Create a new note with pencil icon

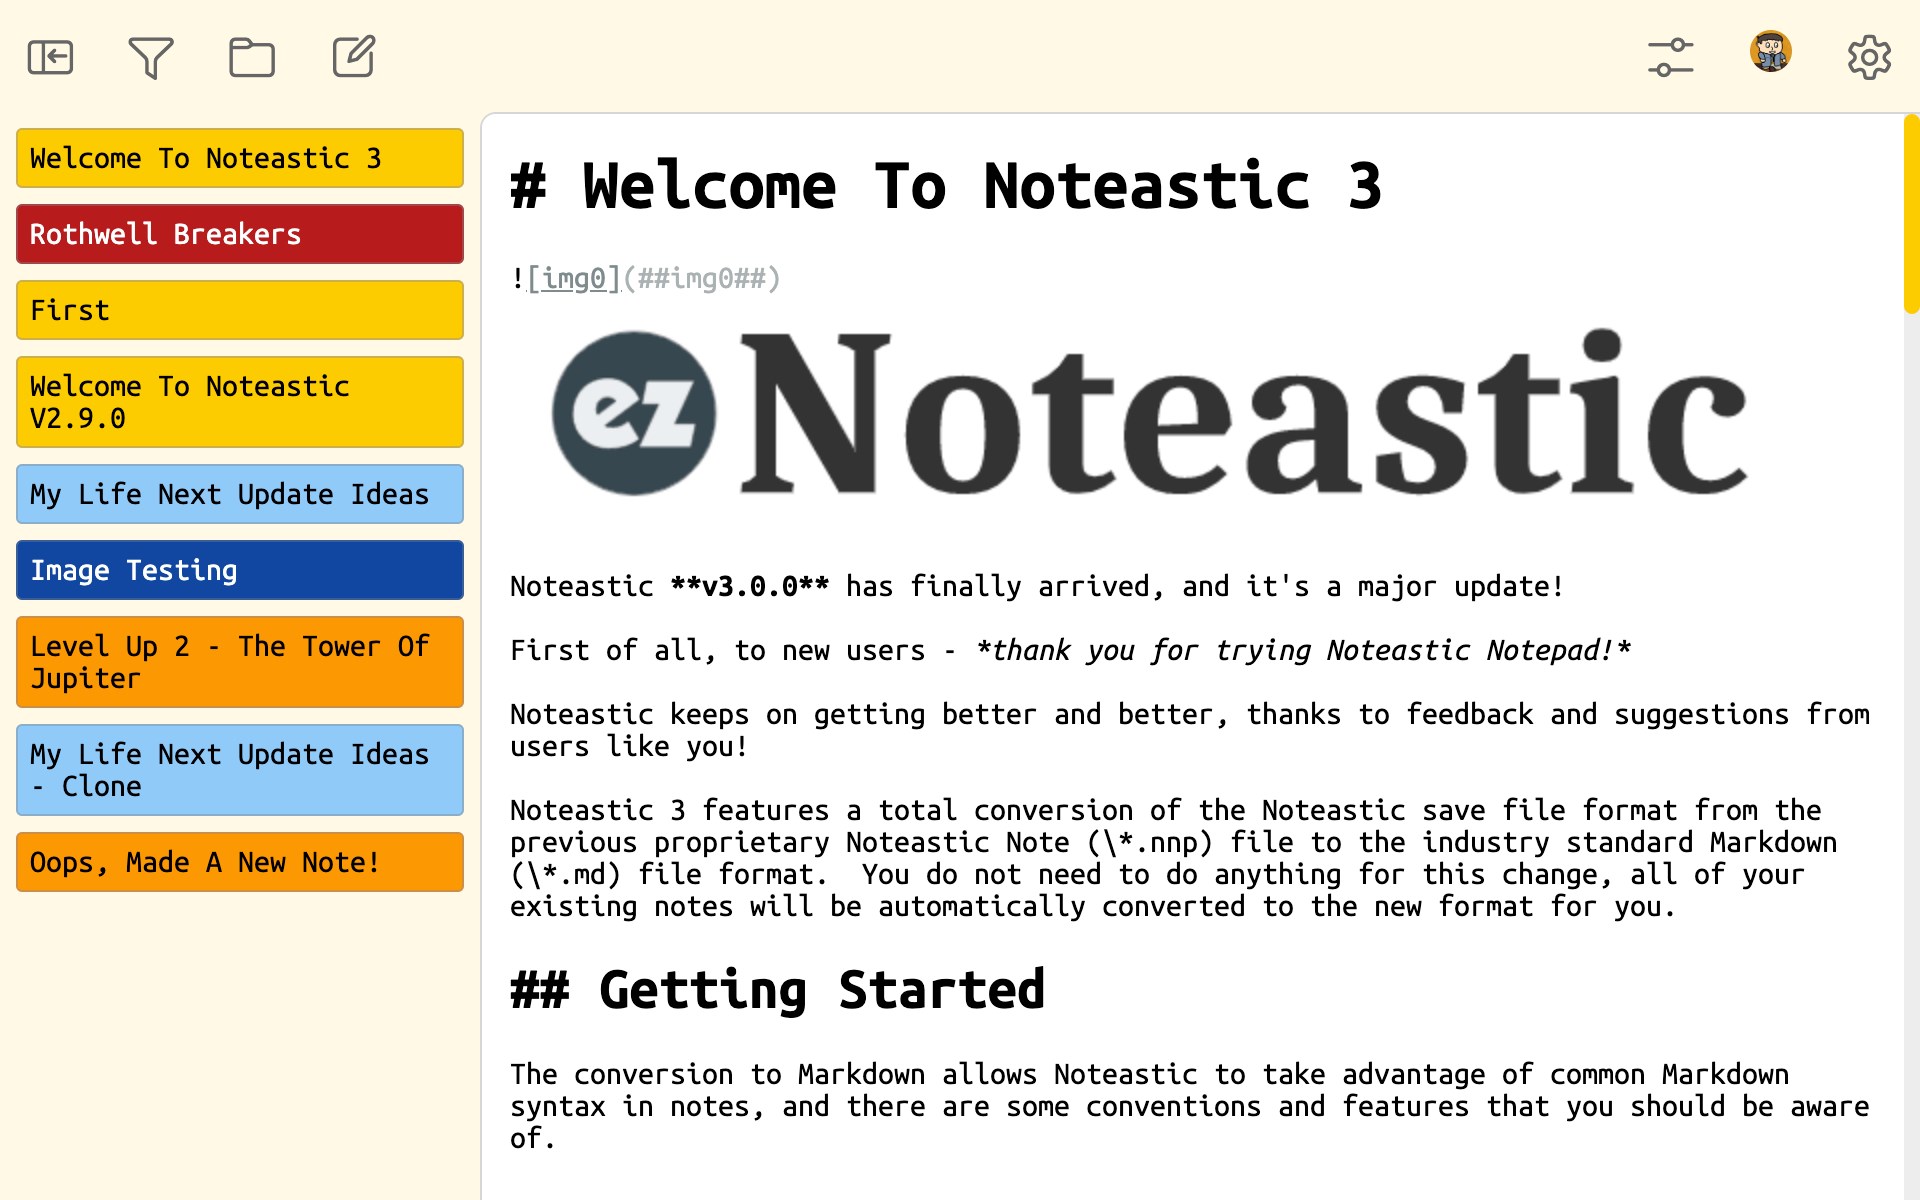click(x=353, y=57)
